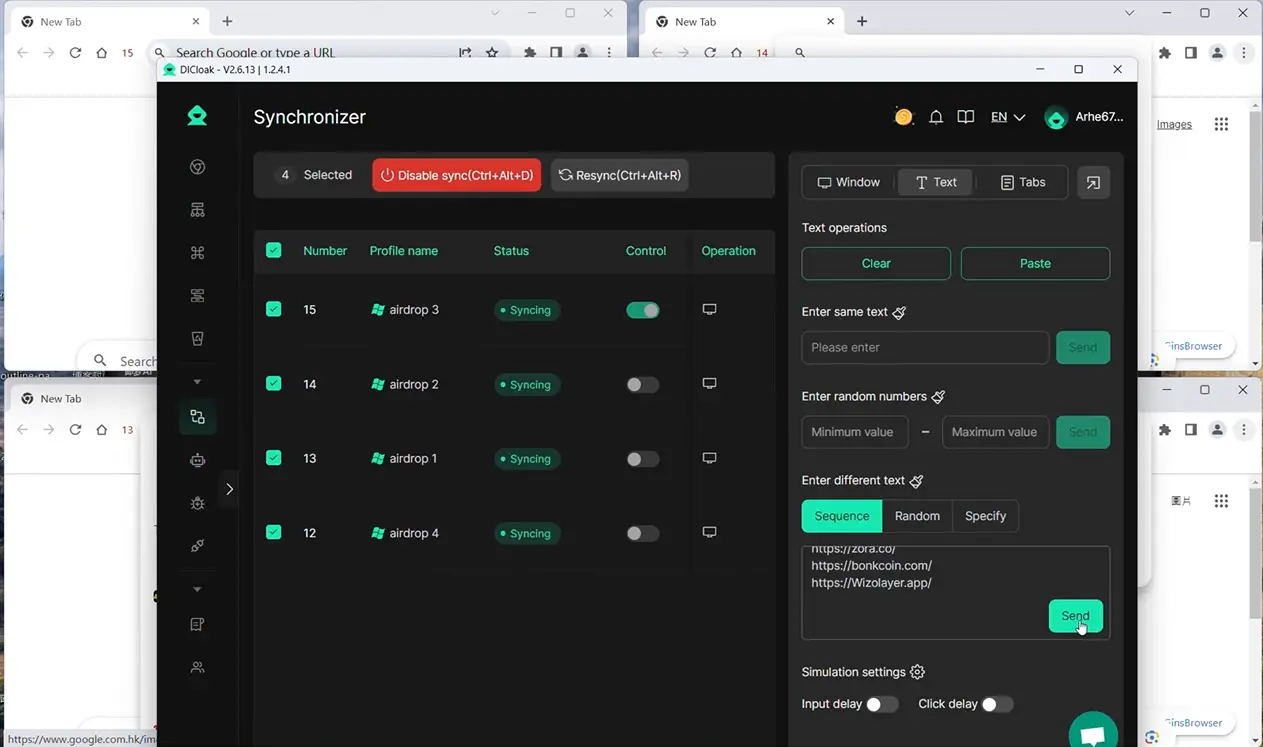Open the browser profiles icon in DICloak sidebar
This screenshot has width=1263, height=747.
click(x=197, y=167)
